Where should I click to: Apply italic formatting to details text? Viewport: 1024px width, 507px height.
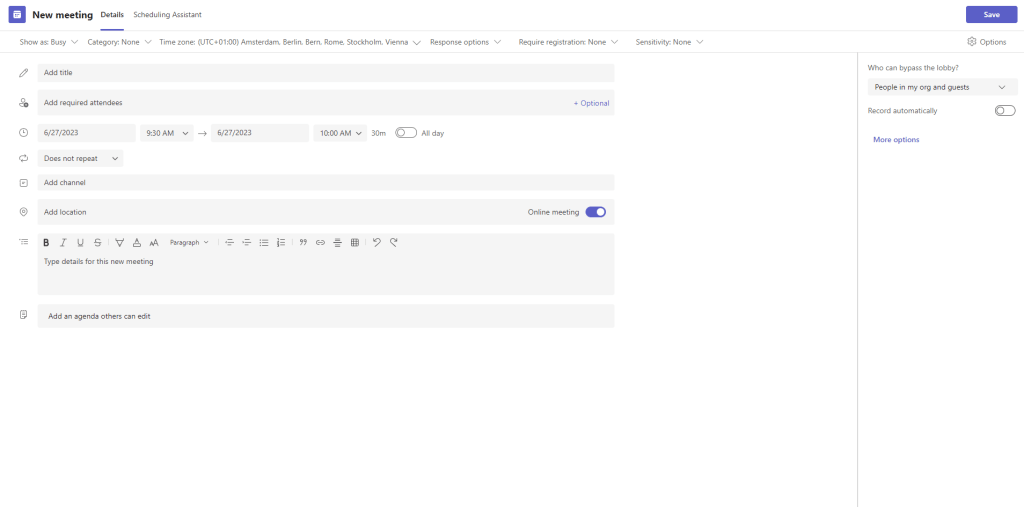63,242
